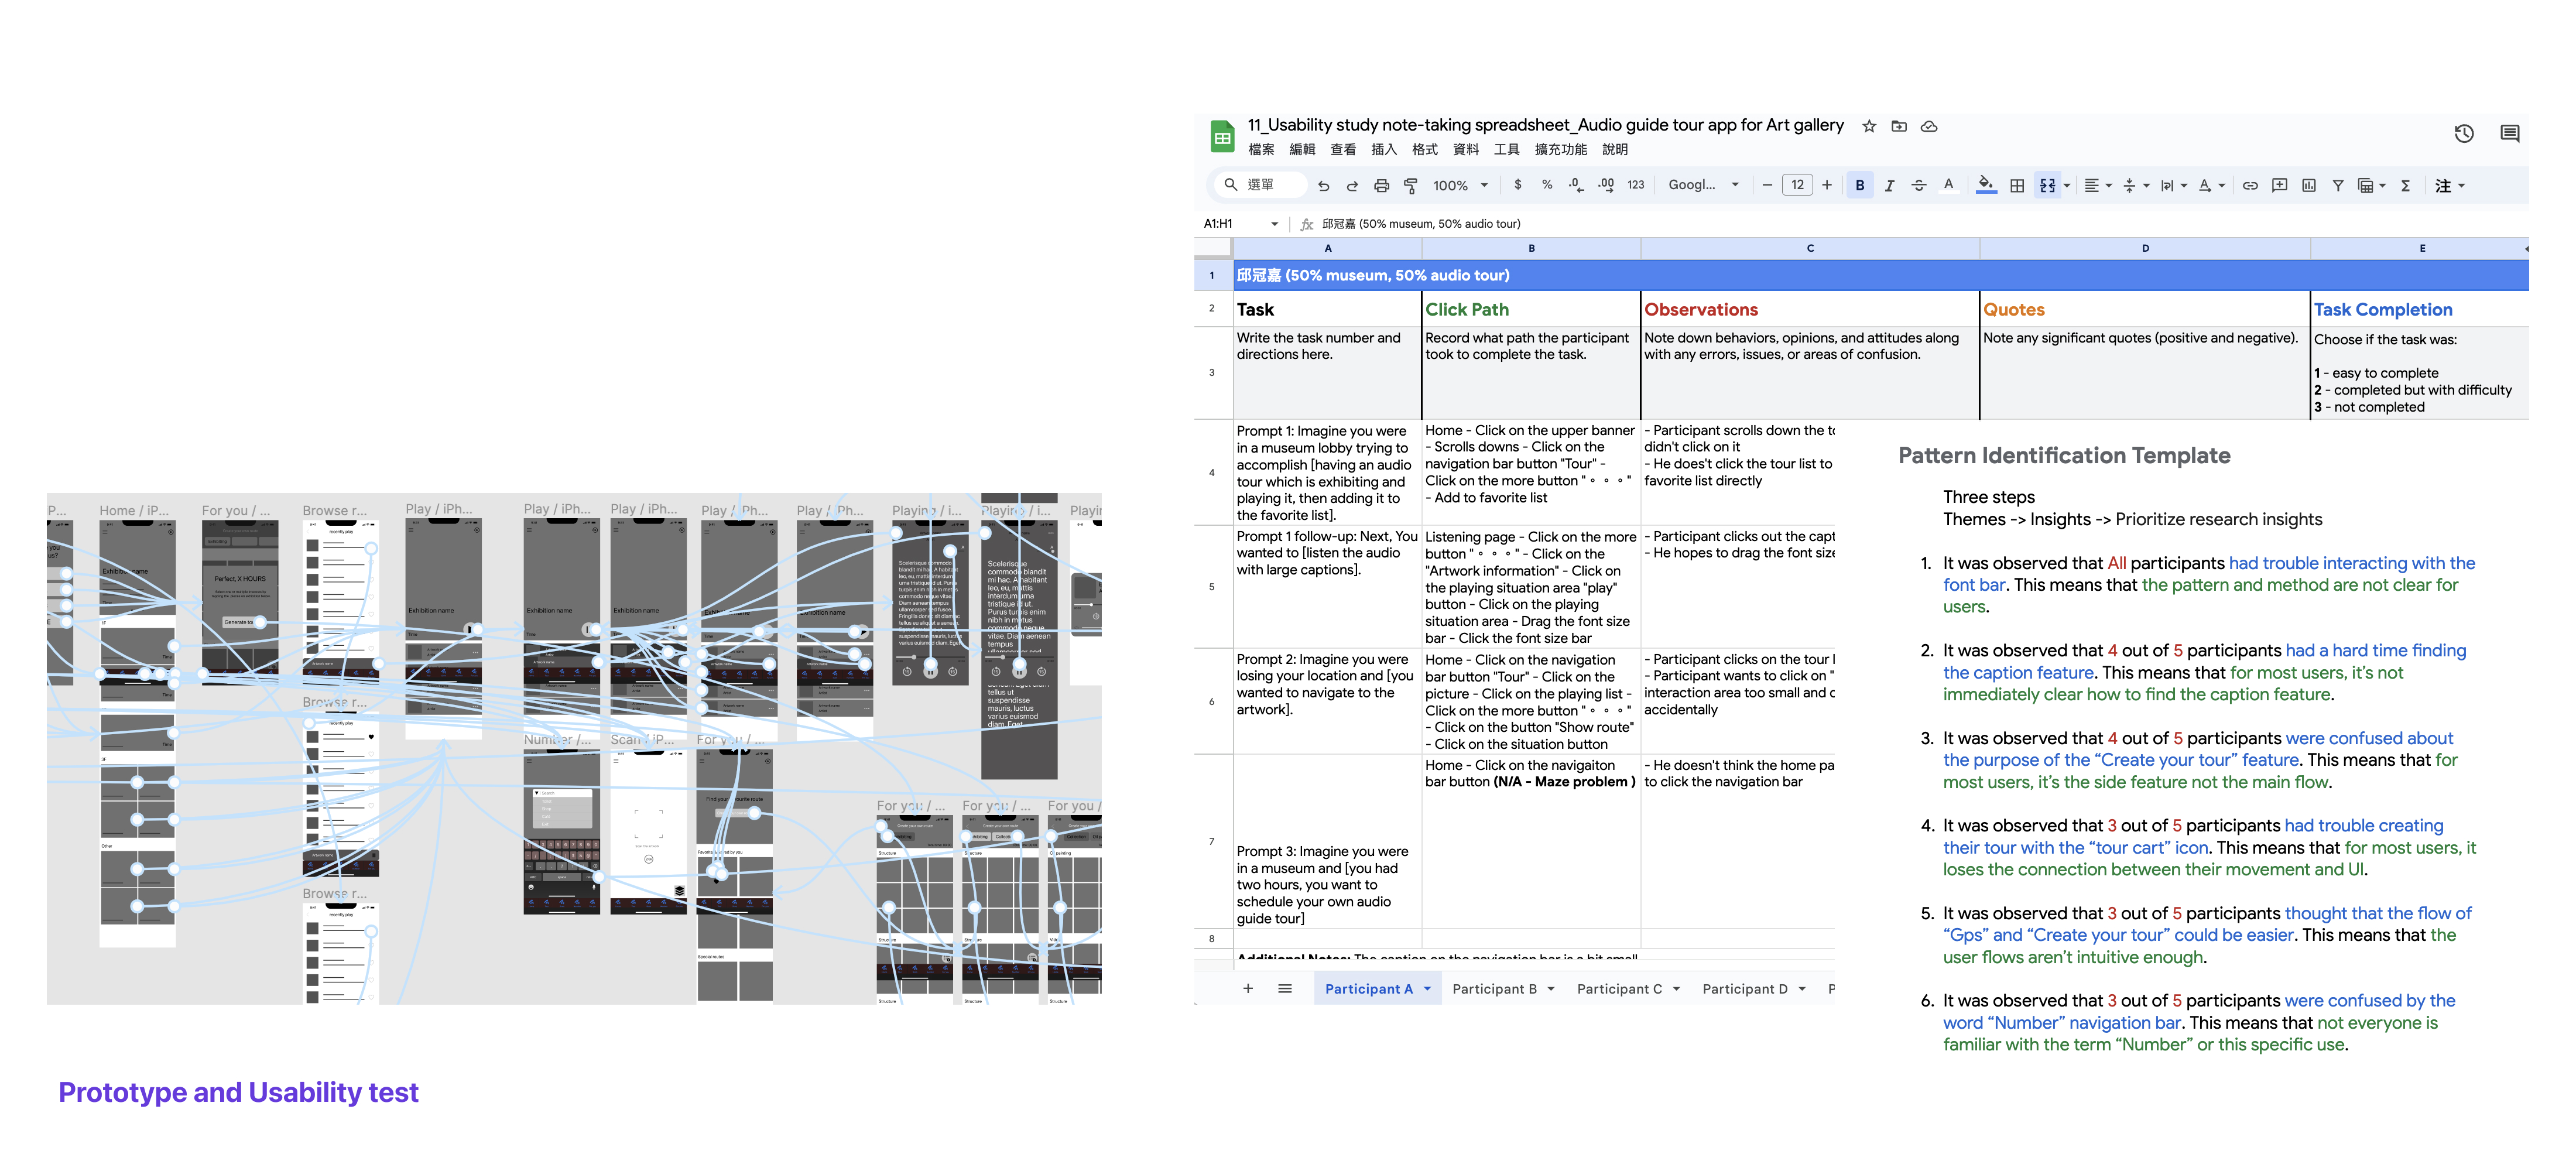Toggle strikethrough formatting

(x=1918, y=185)
